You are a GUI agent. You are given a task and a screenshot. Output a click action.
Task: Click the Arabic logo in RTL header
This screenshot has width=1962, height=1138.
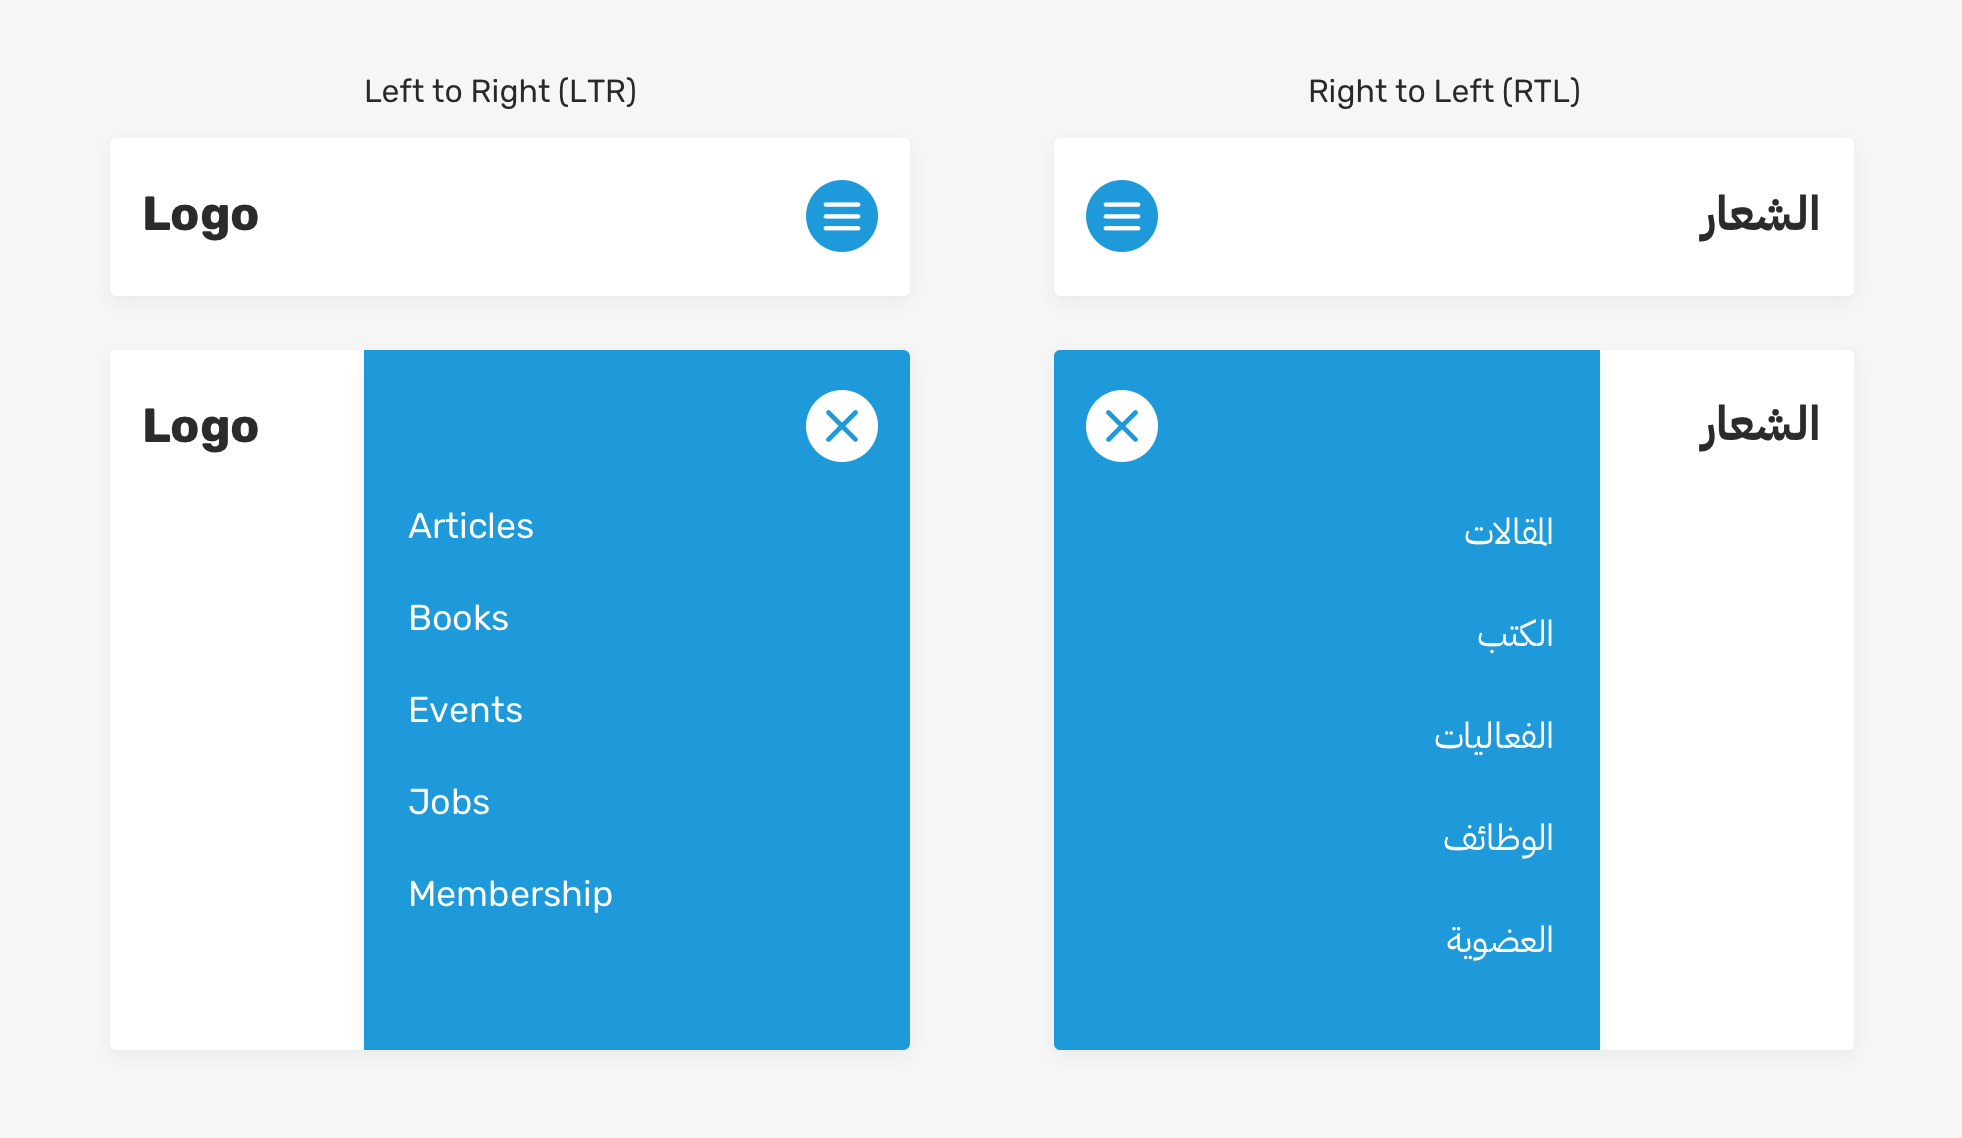[x=1759, y=216]
